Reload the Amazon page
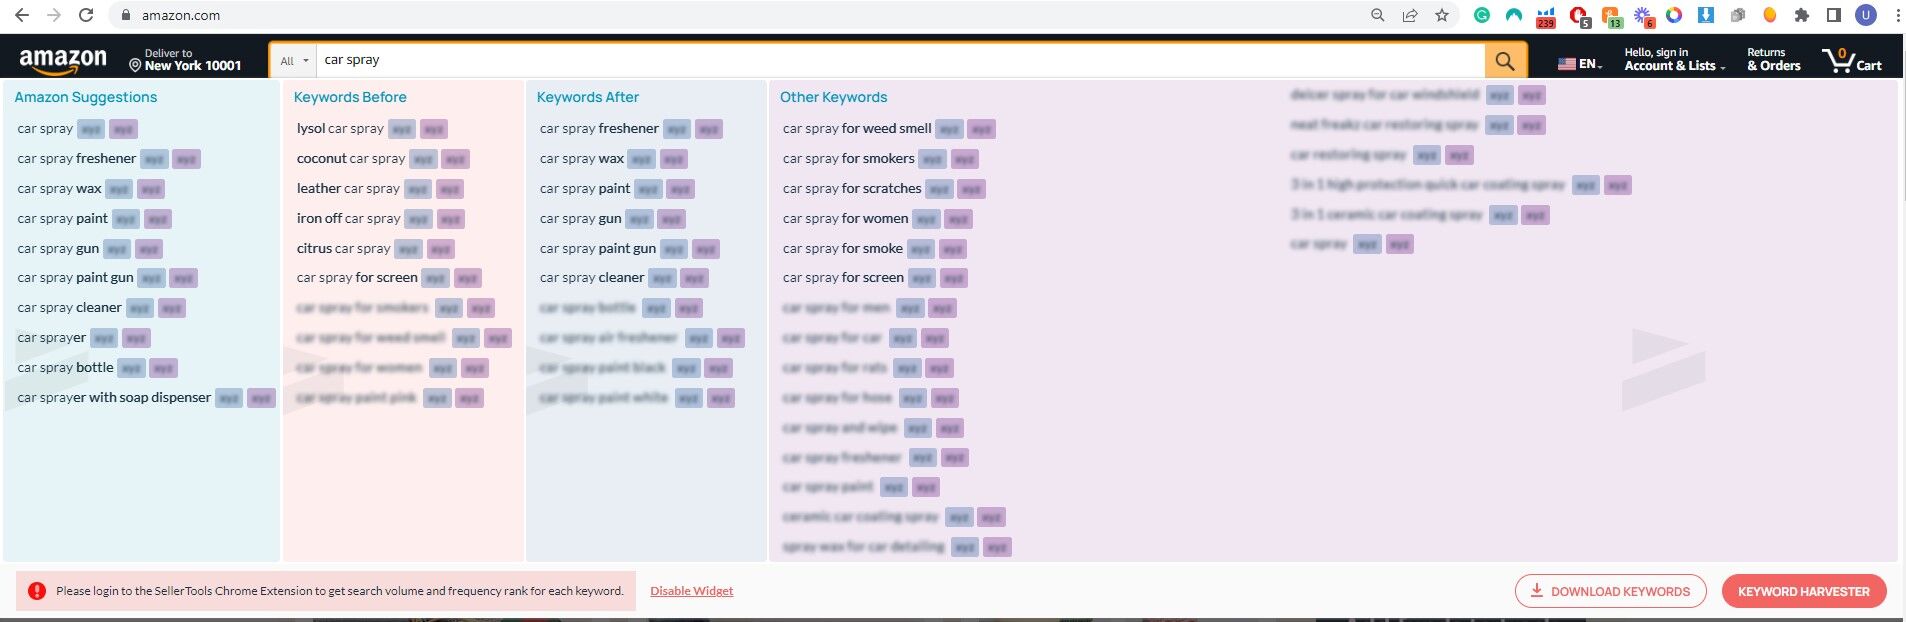Screen dimensions: 1906x622 86,15
